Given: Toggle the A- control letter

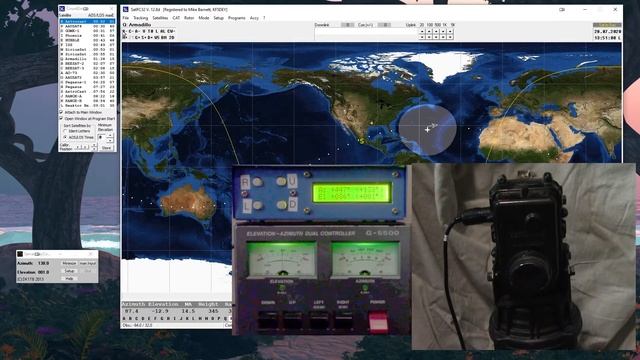Looking at the screenshot, I should click(138, 31).
